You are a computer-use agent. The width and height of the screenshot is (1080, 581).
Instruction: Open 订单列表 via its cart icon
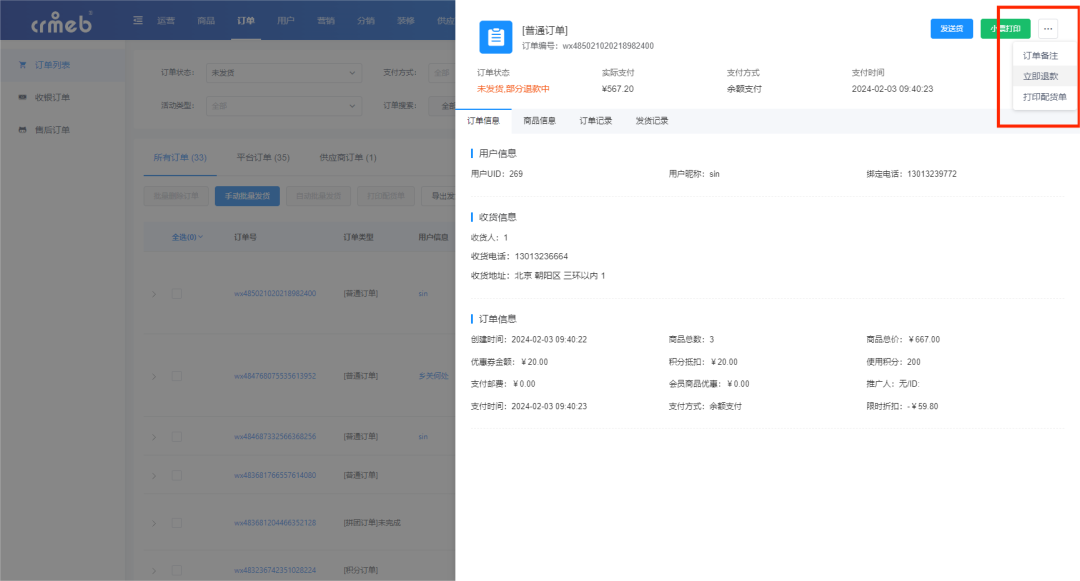23,65
